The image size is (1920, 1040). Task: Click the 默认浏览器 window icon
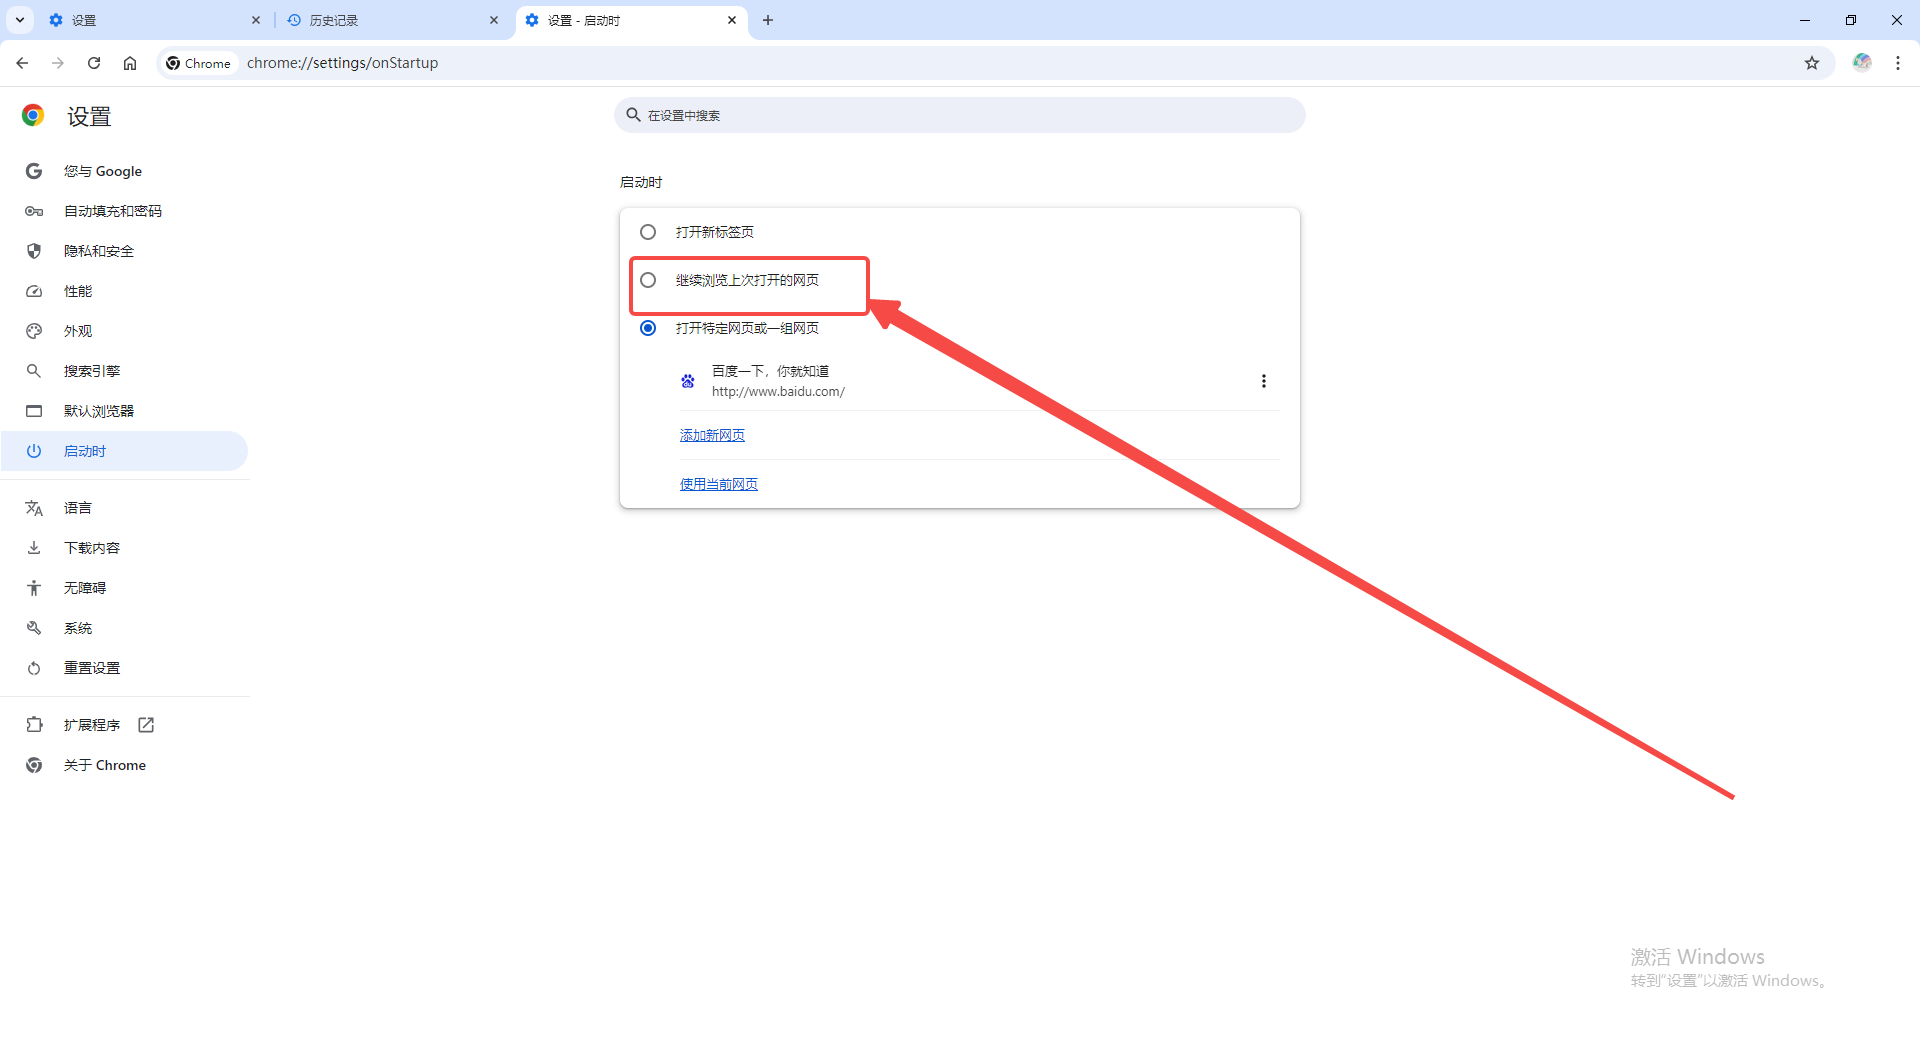click(x=34, y=411)
